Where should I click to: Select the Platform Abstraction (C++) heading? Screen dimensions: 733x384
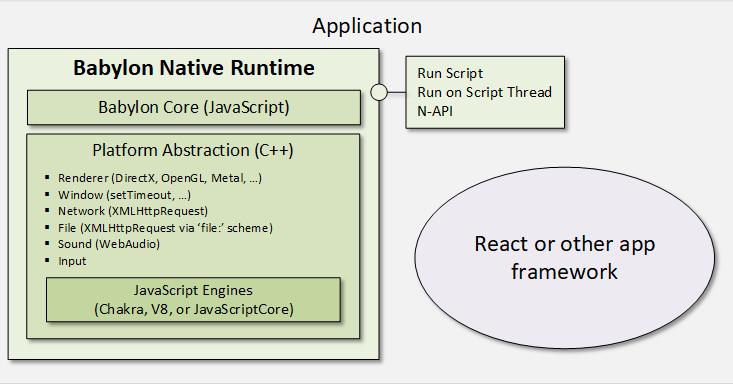coord(193,151)
